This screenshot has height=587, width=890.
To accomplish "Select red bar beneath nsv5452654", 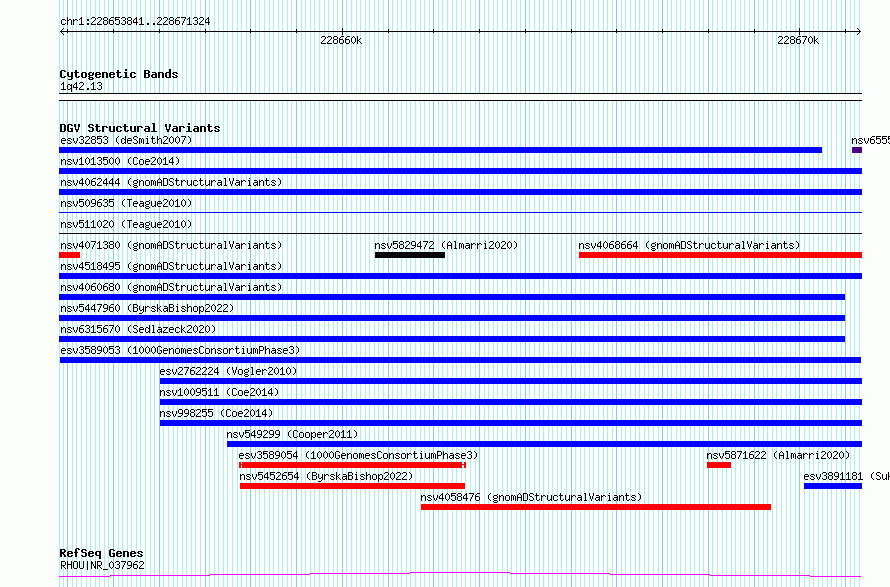I will pyautogui.click(x=352, y=486).
